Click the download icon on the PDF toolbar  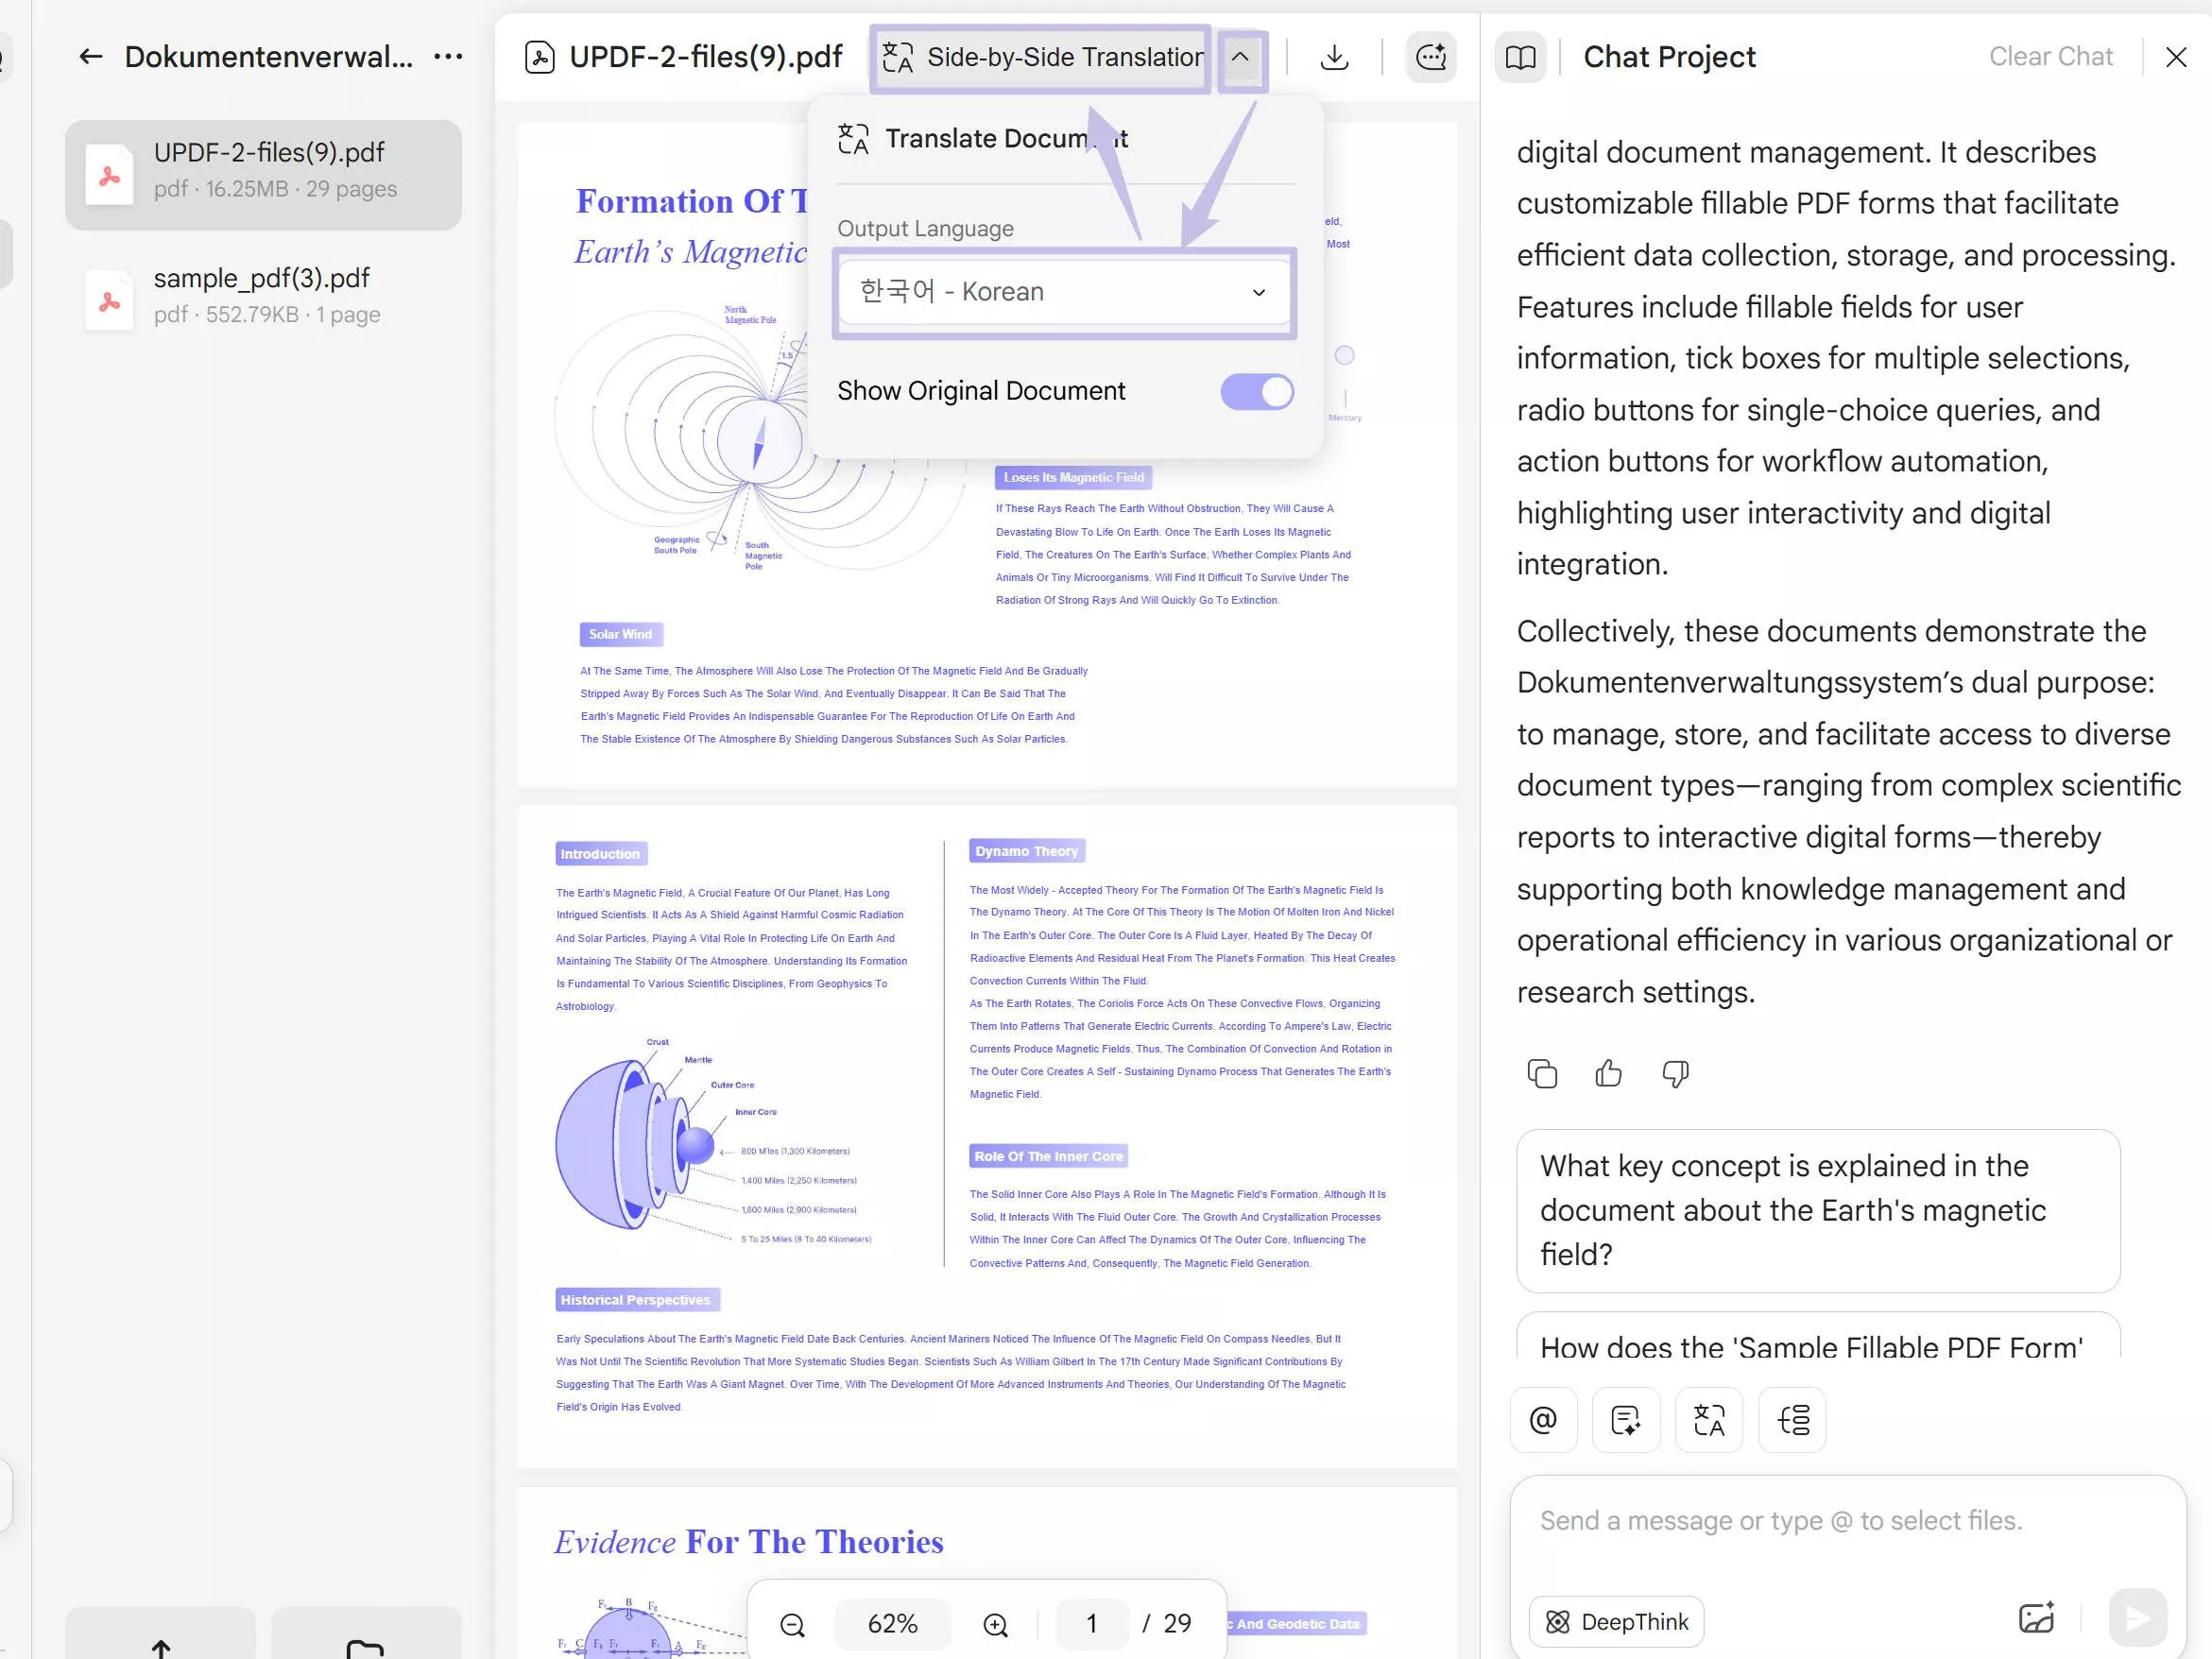1335,57
